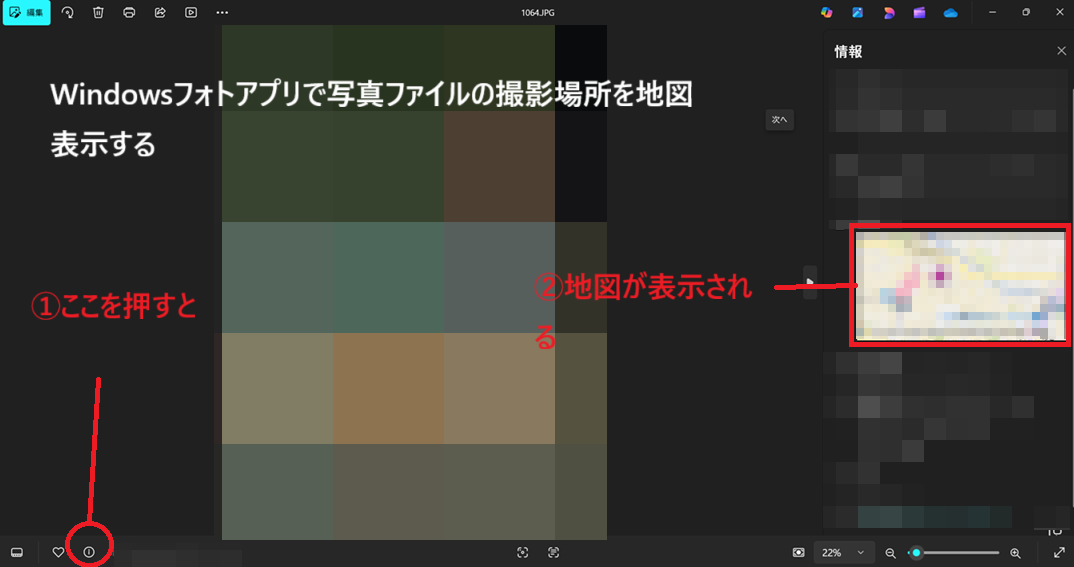Close the 情報 info panel
1074x567 pixels.
point(1062,51)
